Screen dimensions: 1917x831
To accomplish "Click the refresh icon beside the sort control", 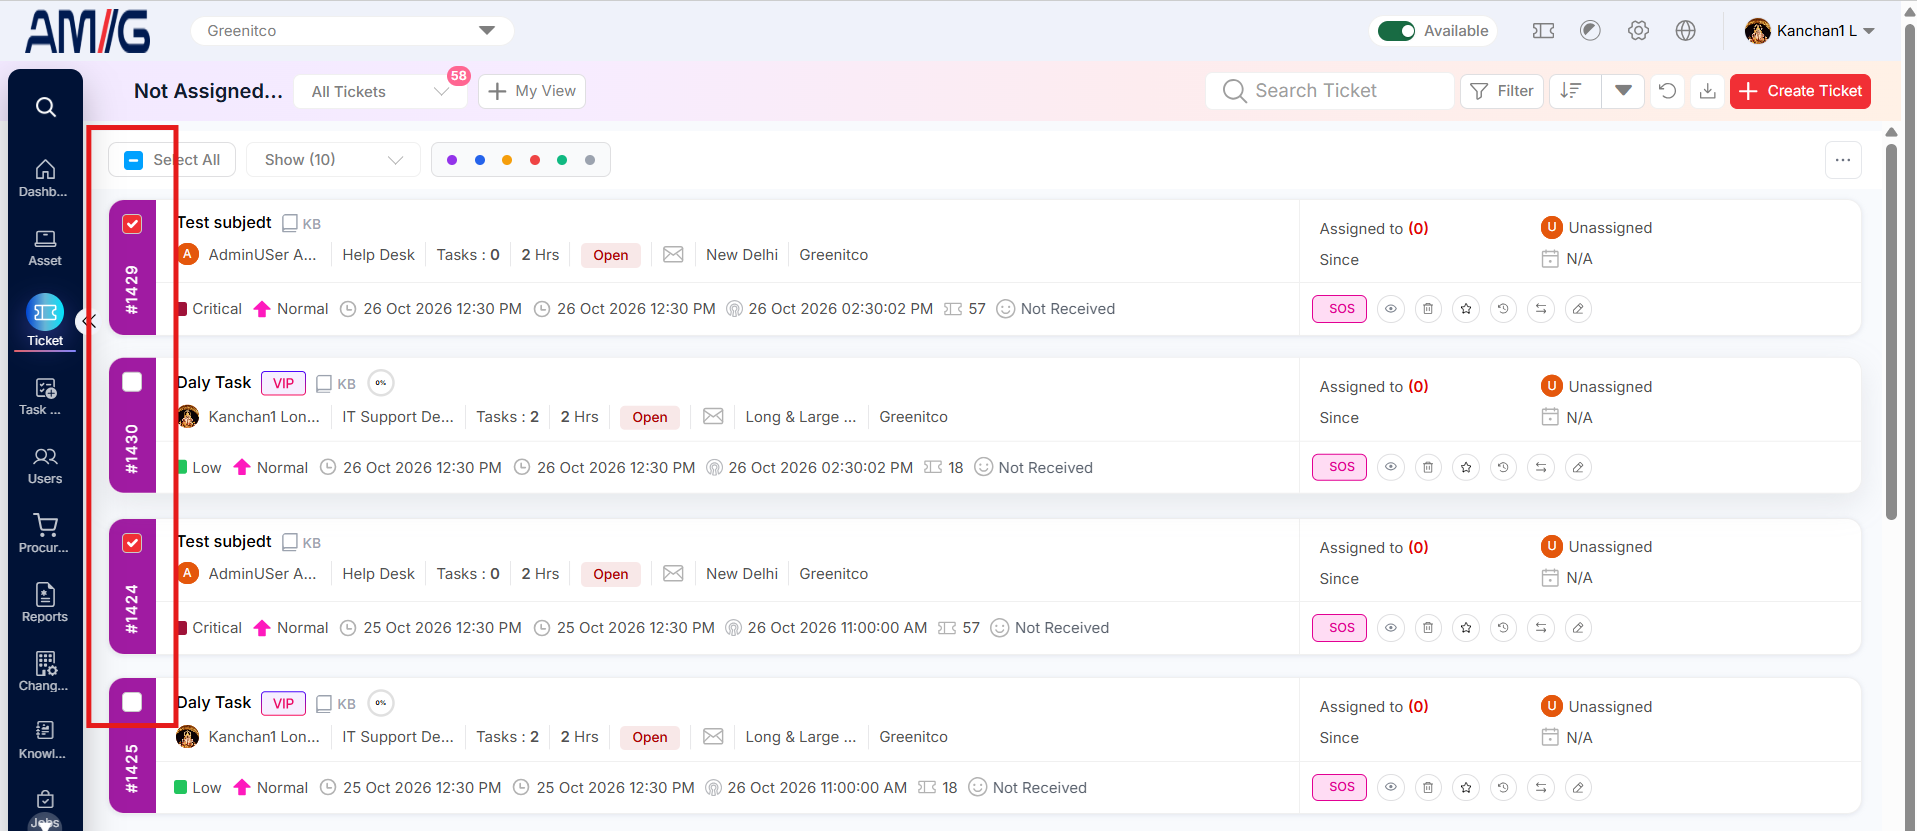I will point(1667,91).
